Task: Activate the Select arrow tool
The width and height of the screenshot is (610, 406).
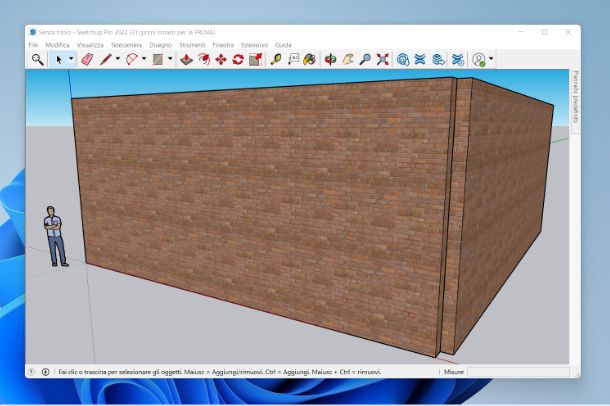Action: [59, 60]
